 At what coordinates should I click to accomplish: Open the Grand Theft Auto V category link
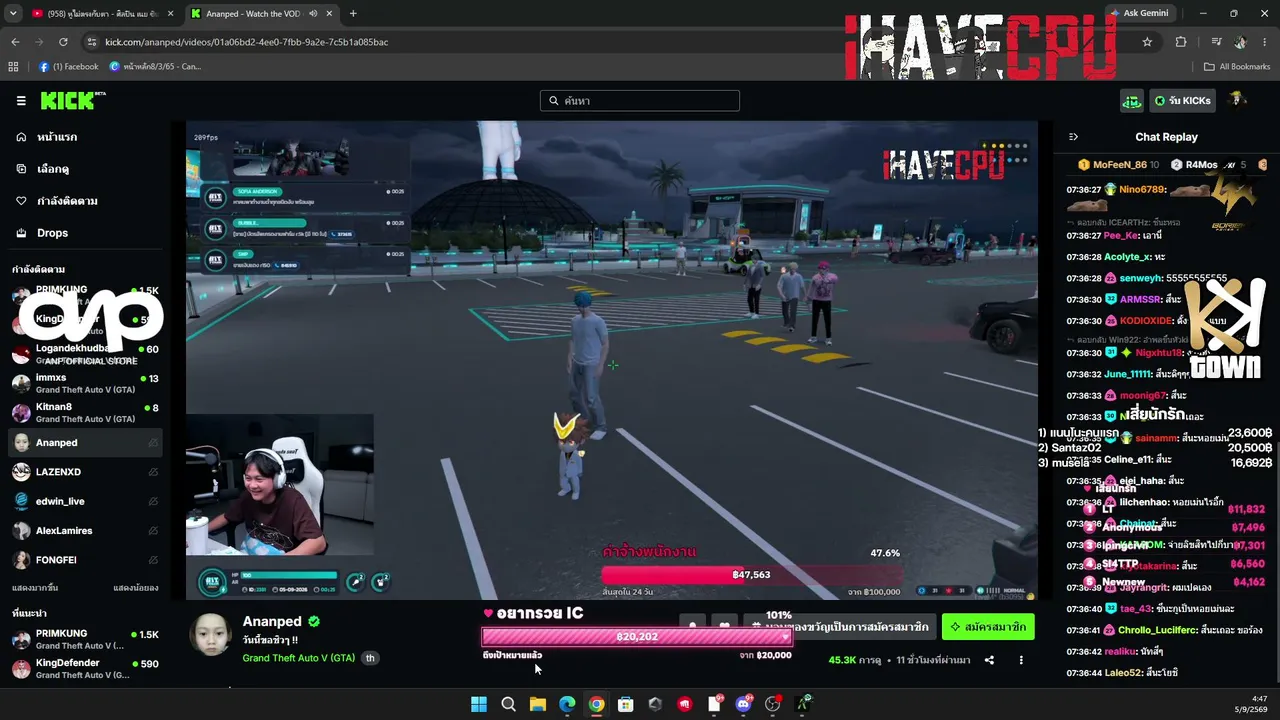[x=299, y=658]
